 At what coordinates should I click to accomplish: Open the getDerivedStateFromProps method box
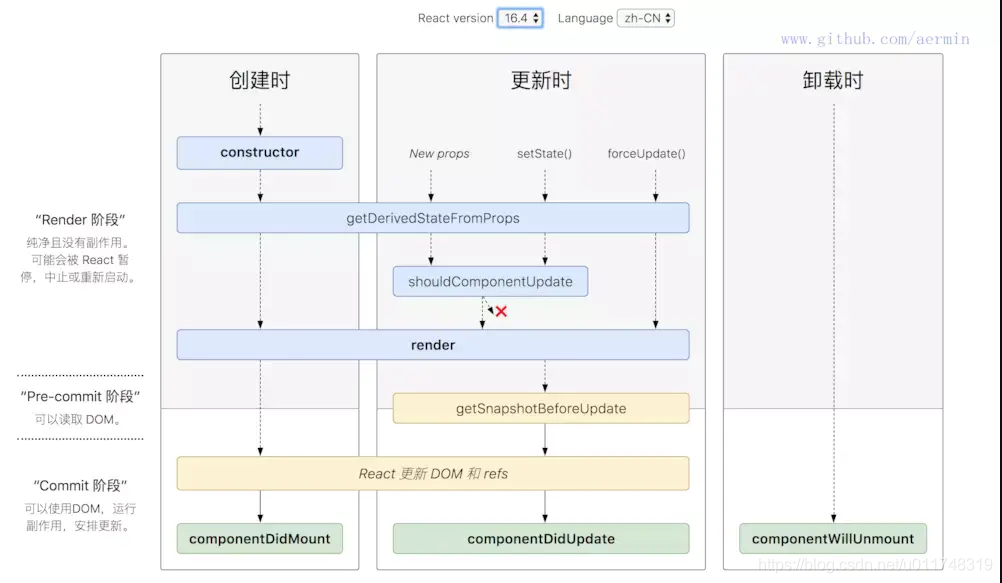click(x=433, y=217)
